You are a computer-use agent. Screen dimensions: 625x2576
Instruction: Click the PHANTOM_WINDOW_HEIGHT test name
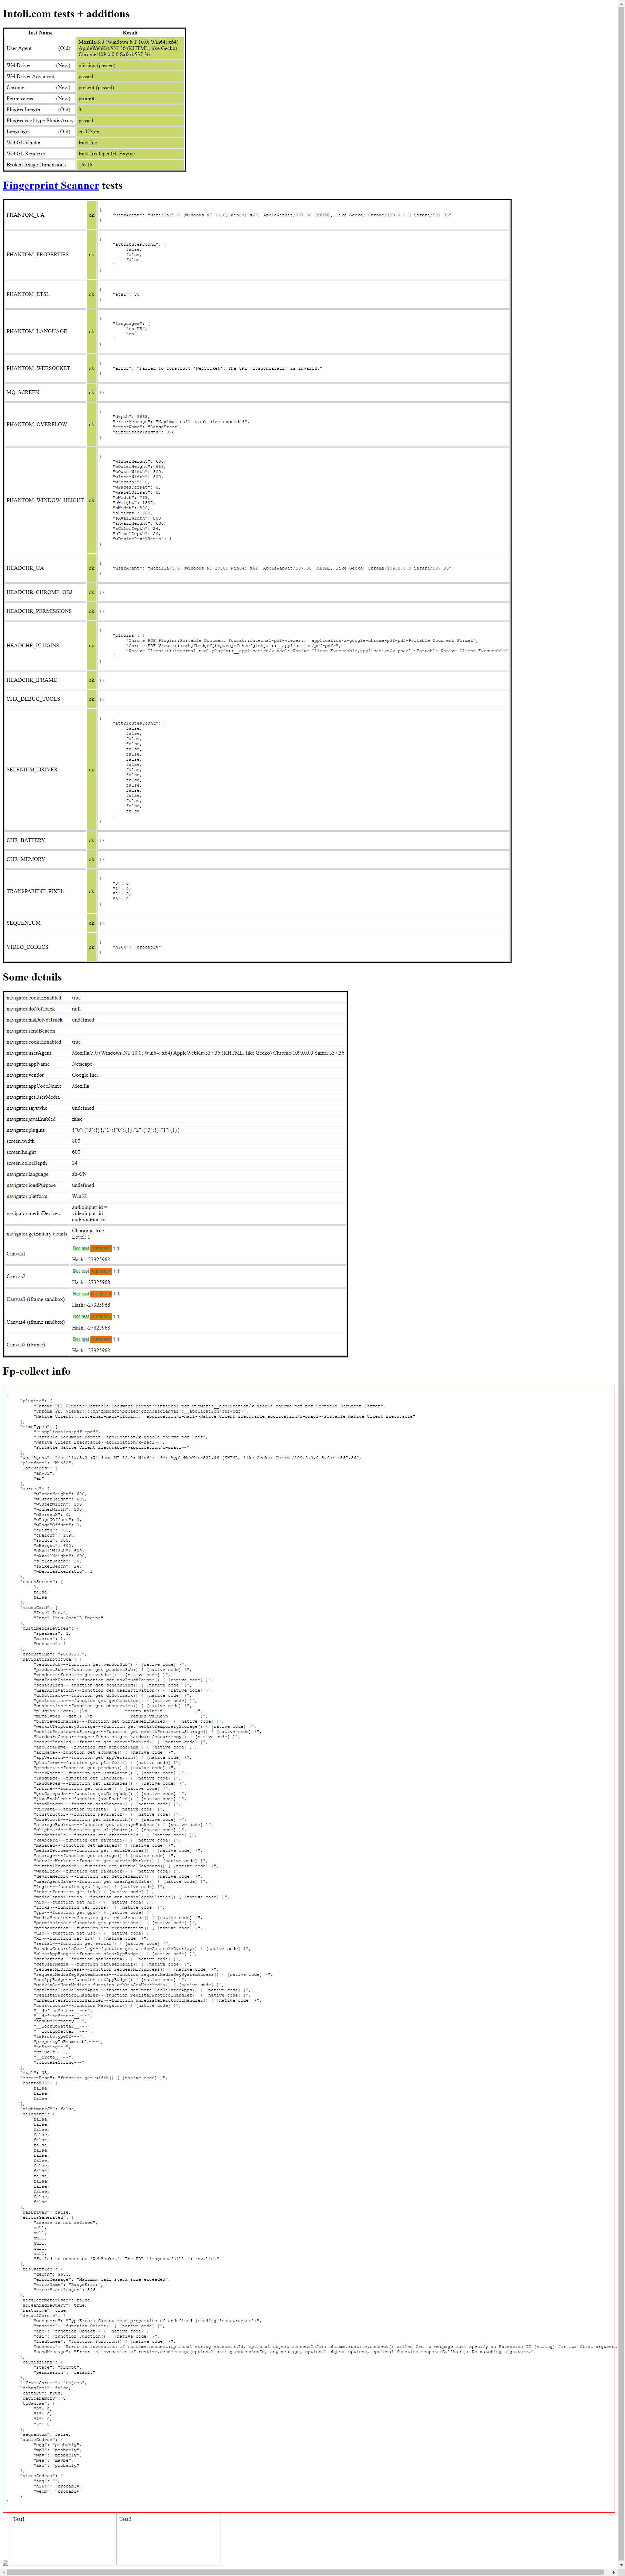click(45, 500)
